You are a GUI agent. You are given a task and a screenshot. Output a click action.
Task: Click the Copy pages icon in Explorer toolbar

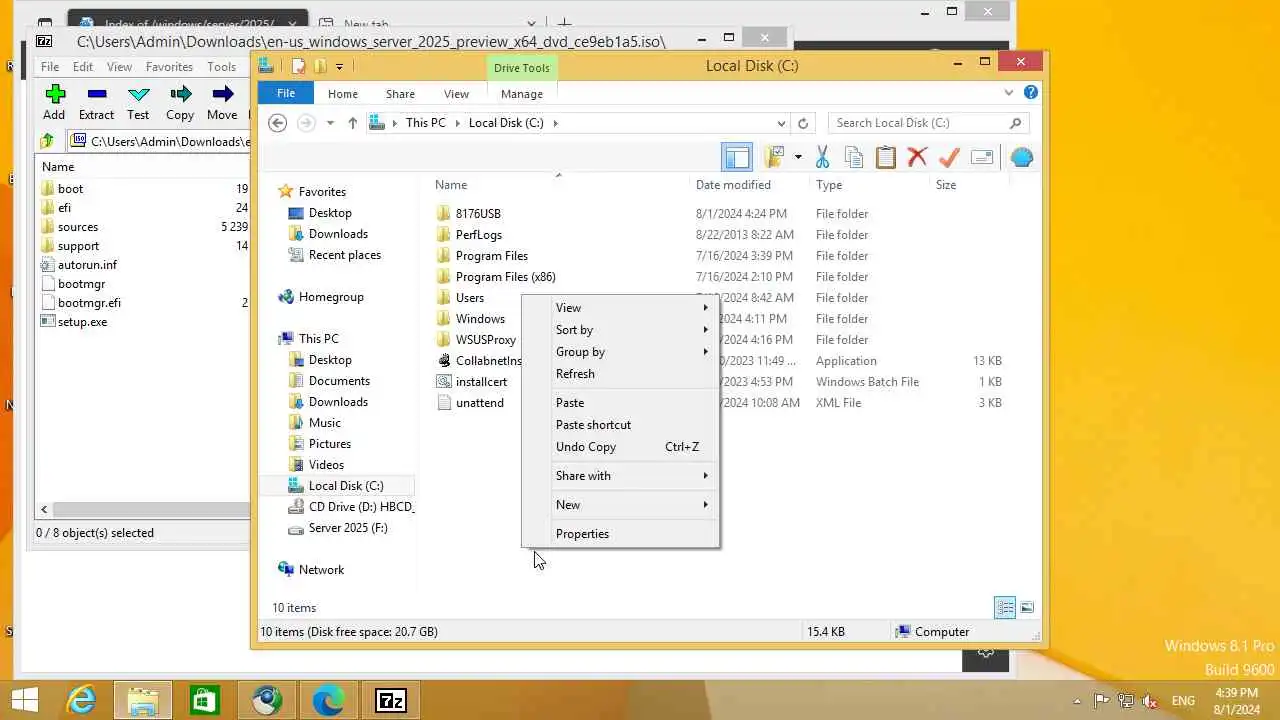coord(854,157)
